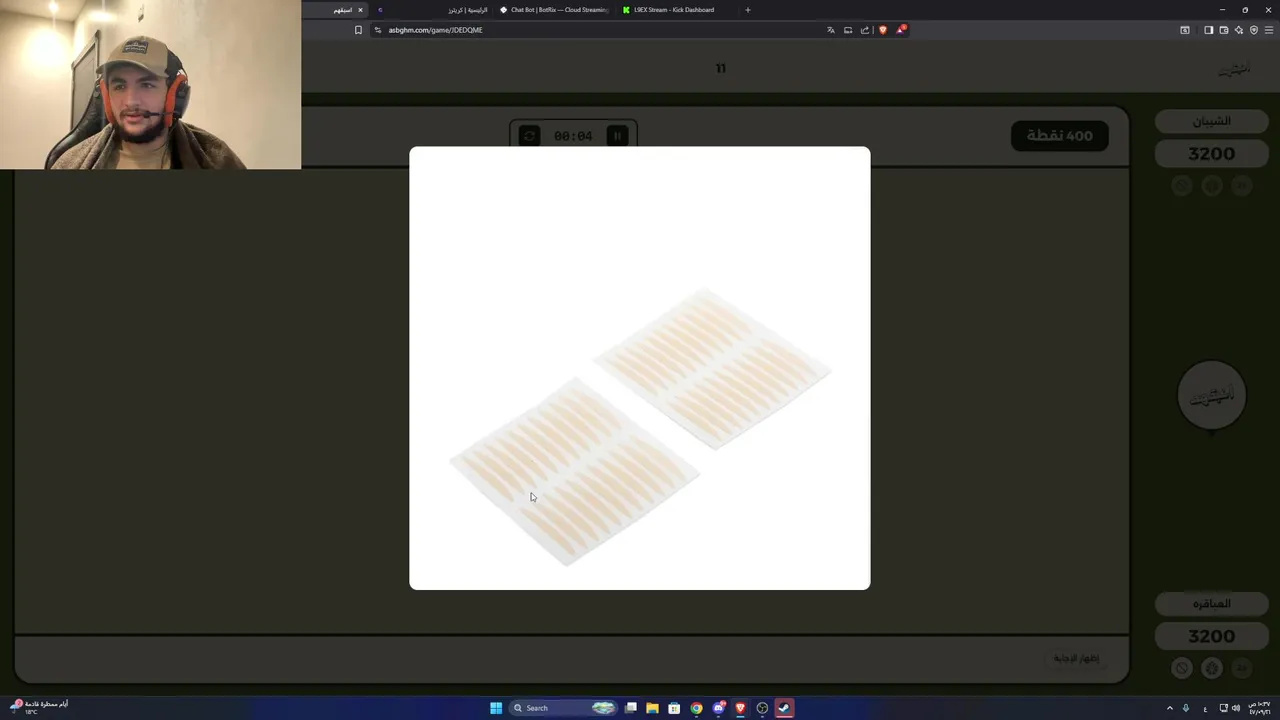Open the volume control in system tray
The width and height of the screenshot is (1280, 720).
point(1236,708)
